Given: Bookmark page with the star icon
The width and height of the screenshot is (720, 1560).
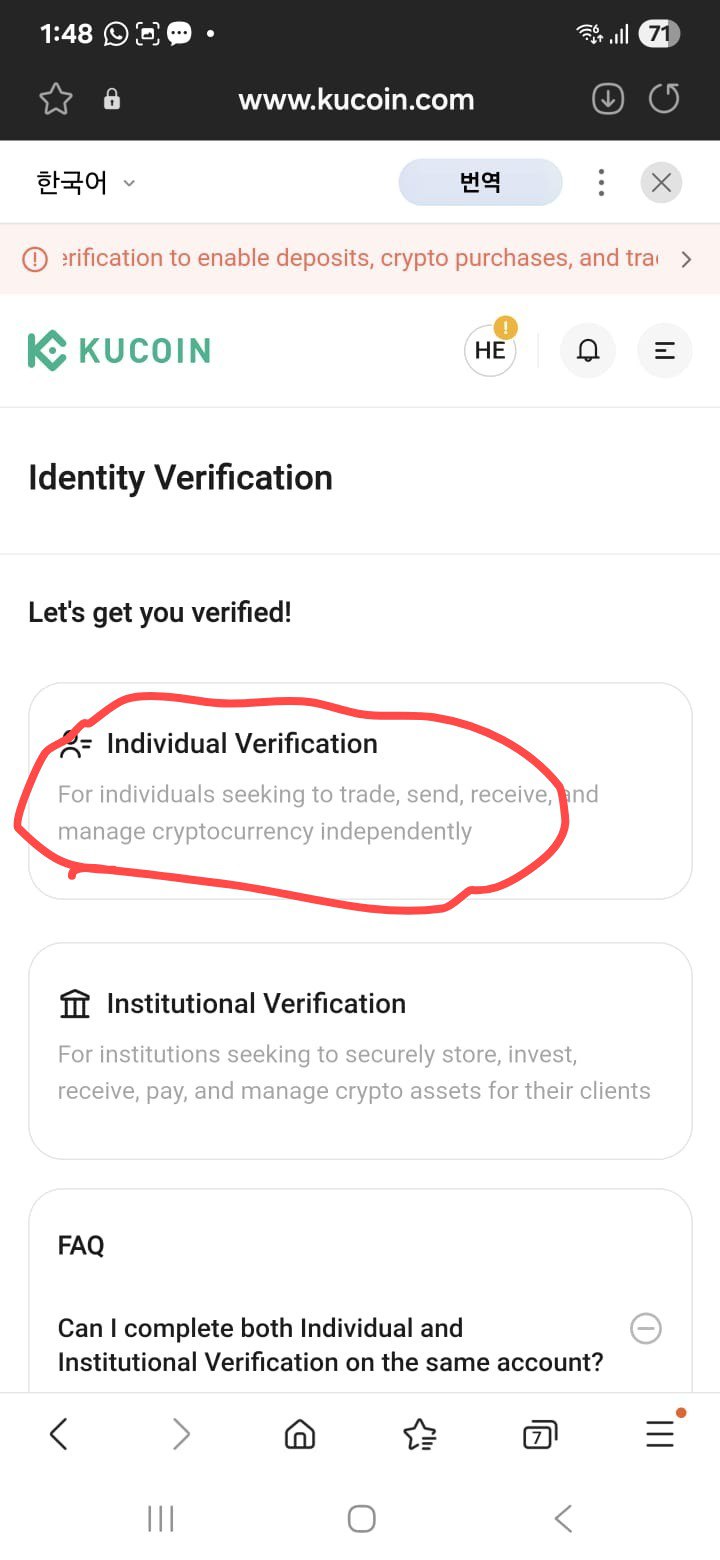Looking at the screenshot, I should click(x=56, y=99).
